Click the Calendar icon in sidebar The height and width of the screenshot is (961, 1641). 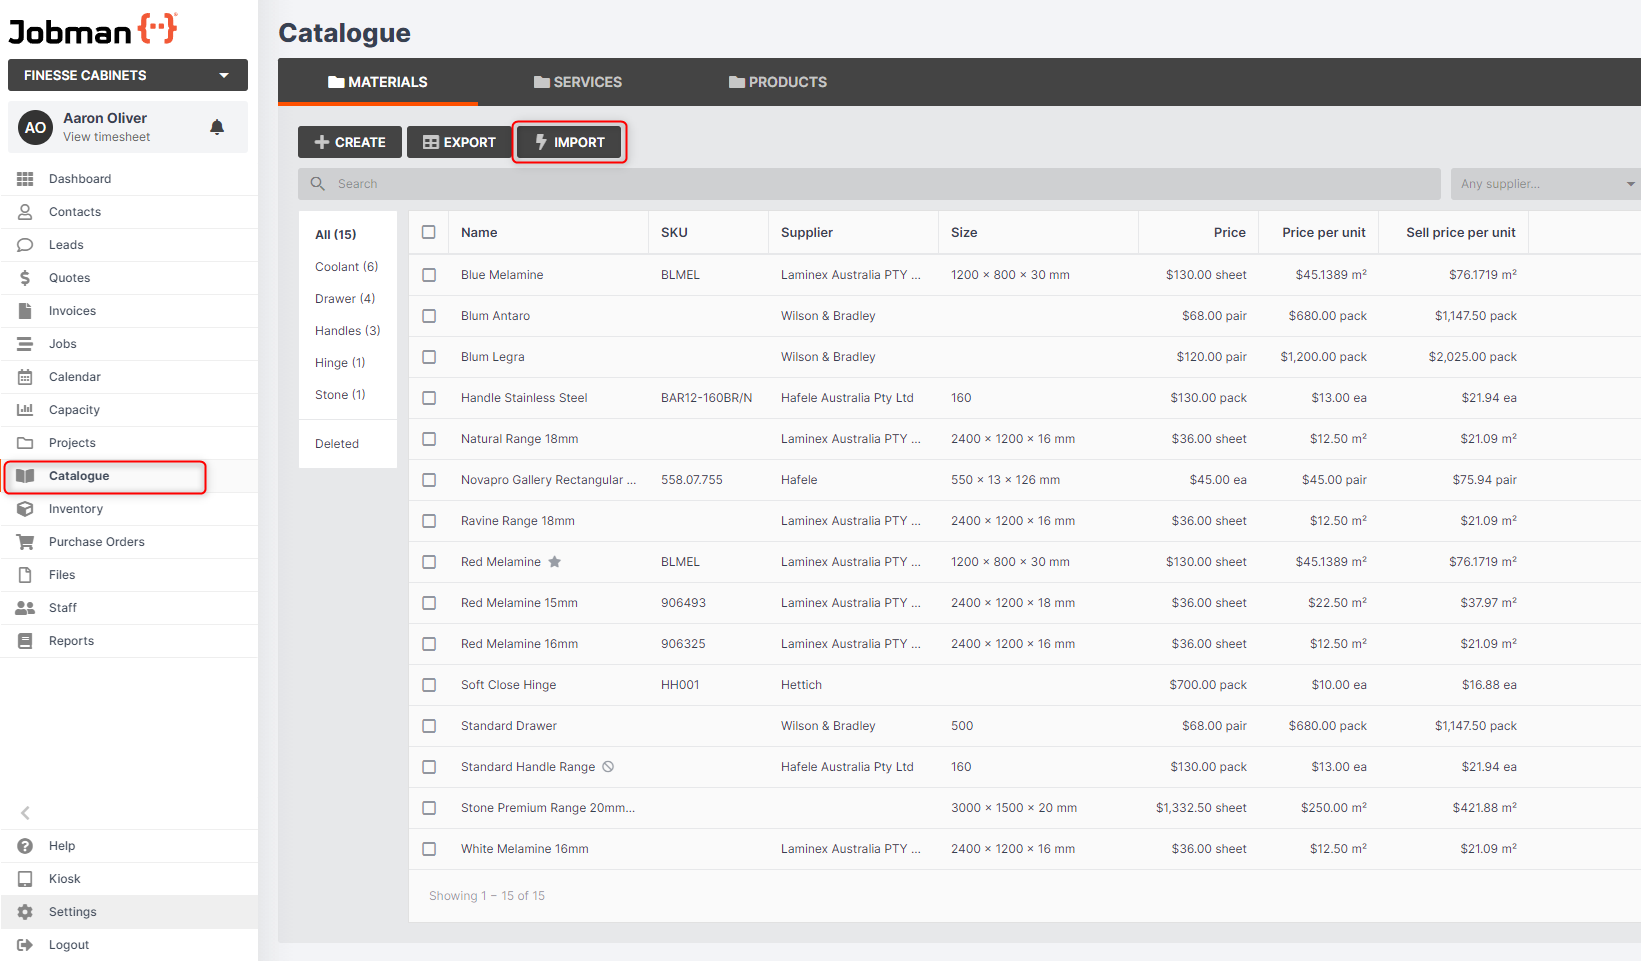[x=25, y=377]
